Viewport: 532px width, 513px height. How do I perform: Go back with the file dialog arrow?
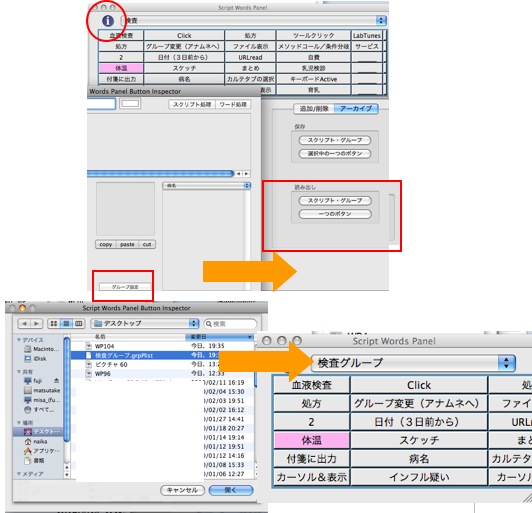[x=24, y=324]
